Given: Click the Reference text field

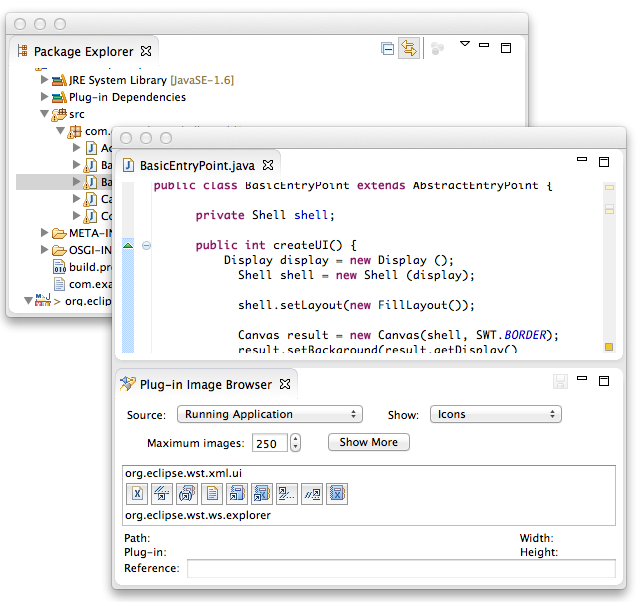Looking at the screenshot, I should click(x=401, y=568).
